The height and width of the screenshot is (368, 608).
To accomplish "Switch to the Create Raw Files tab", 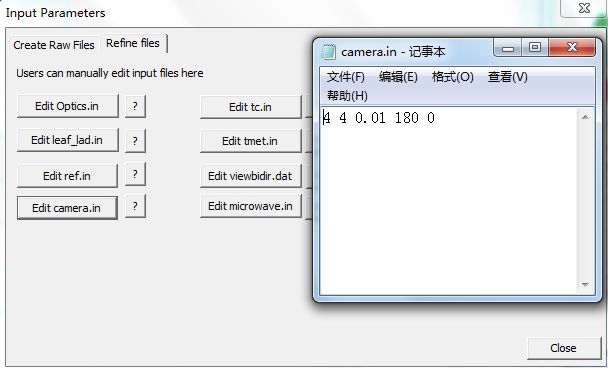I will point(54,45).
